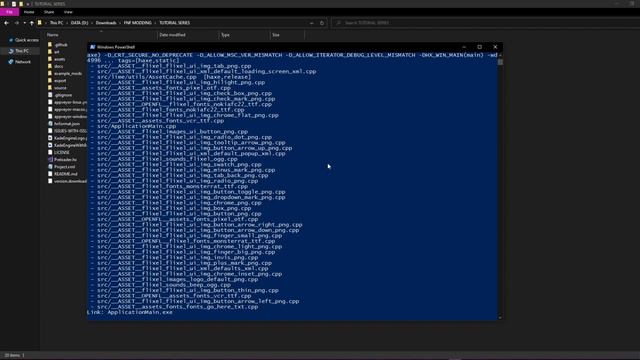Maximize the Windows PowerShell window
Viewport: 640px width, 360px height.
(480, 47)
